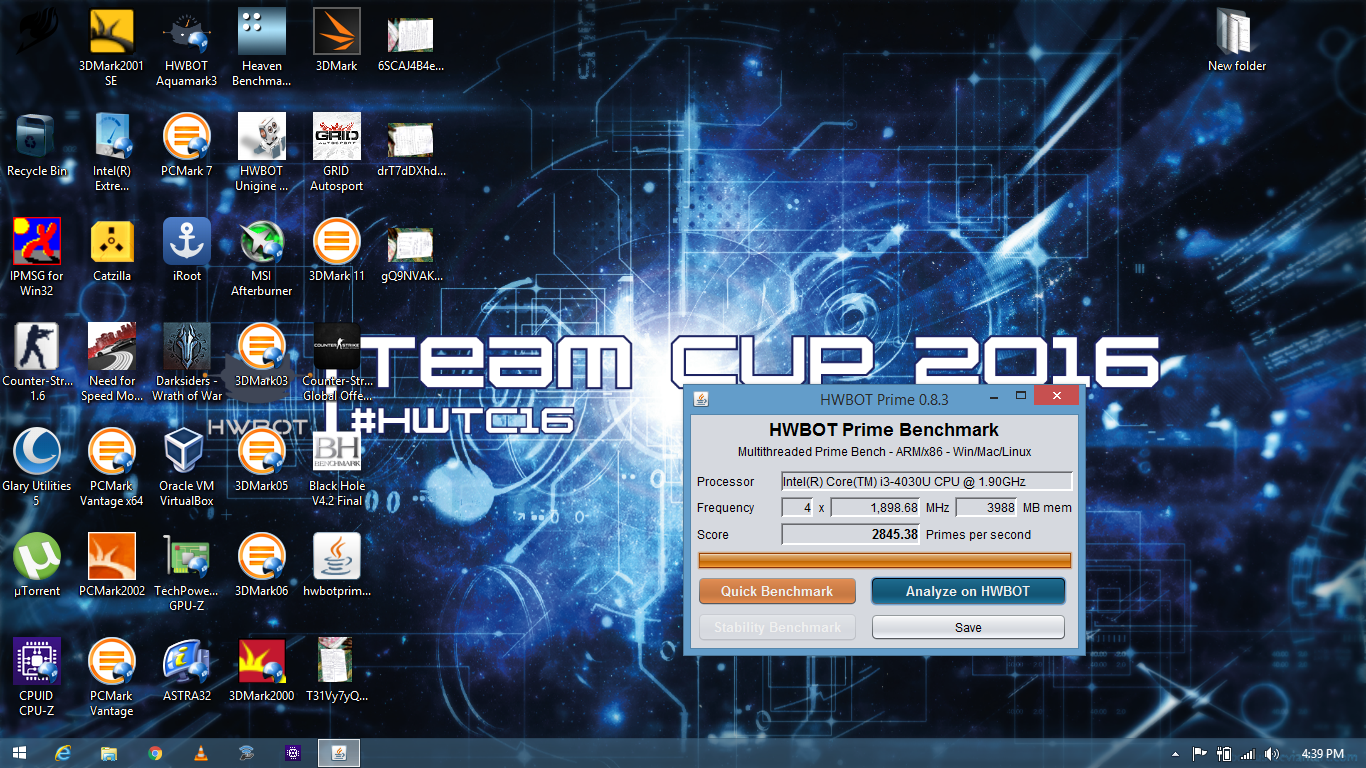This screenshot has height=768, width=1366.
Task: Select the GRID Autosport icon
Action: [337, 152]
